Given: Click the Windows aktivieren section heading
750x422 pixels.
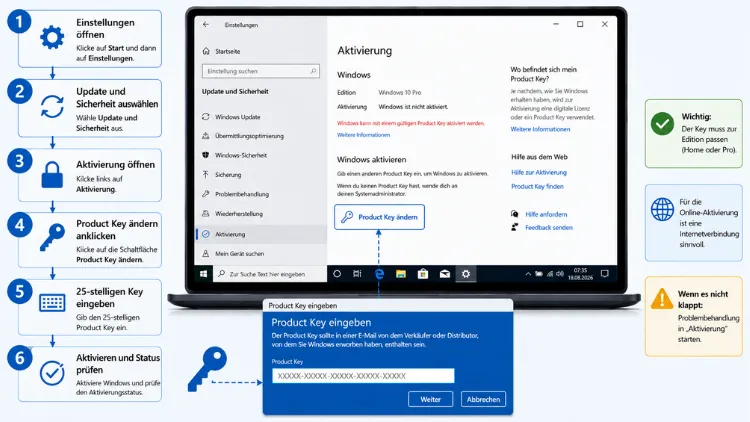Looking at the screenshot, I should coord(371,159).
